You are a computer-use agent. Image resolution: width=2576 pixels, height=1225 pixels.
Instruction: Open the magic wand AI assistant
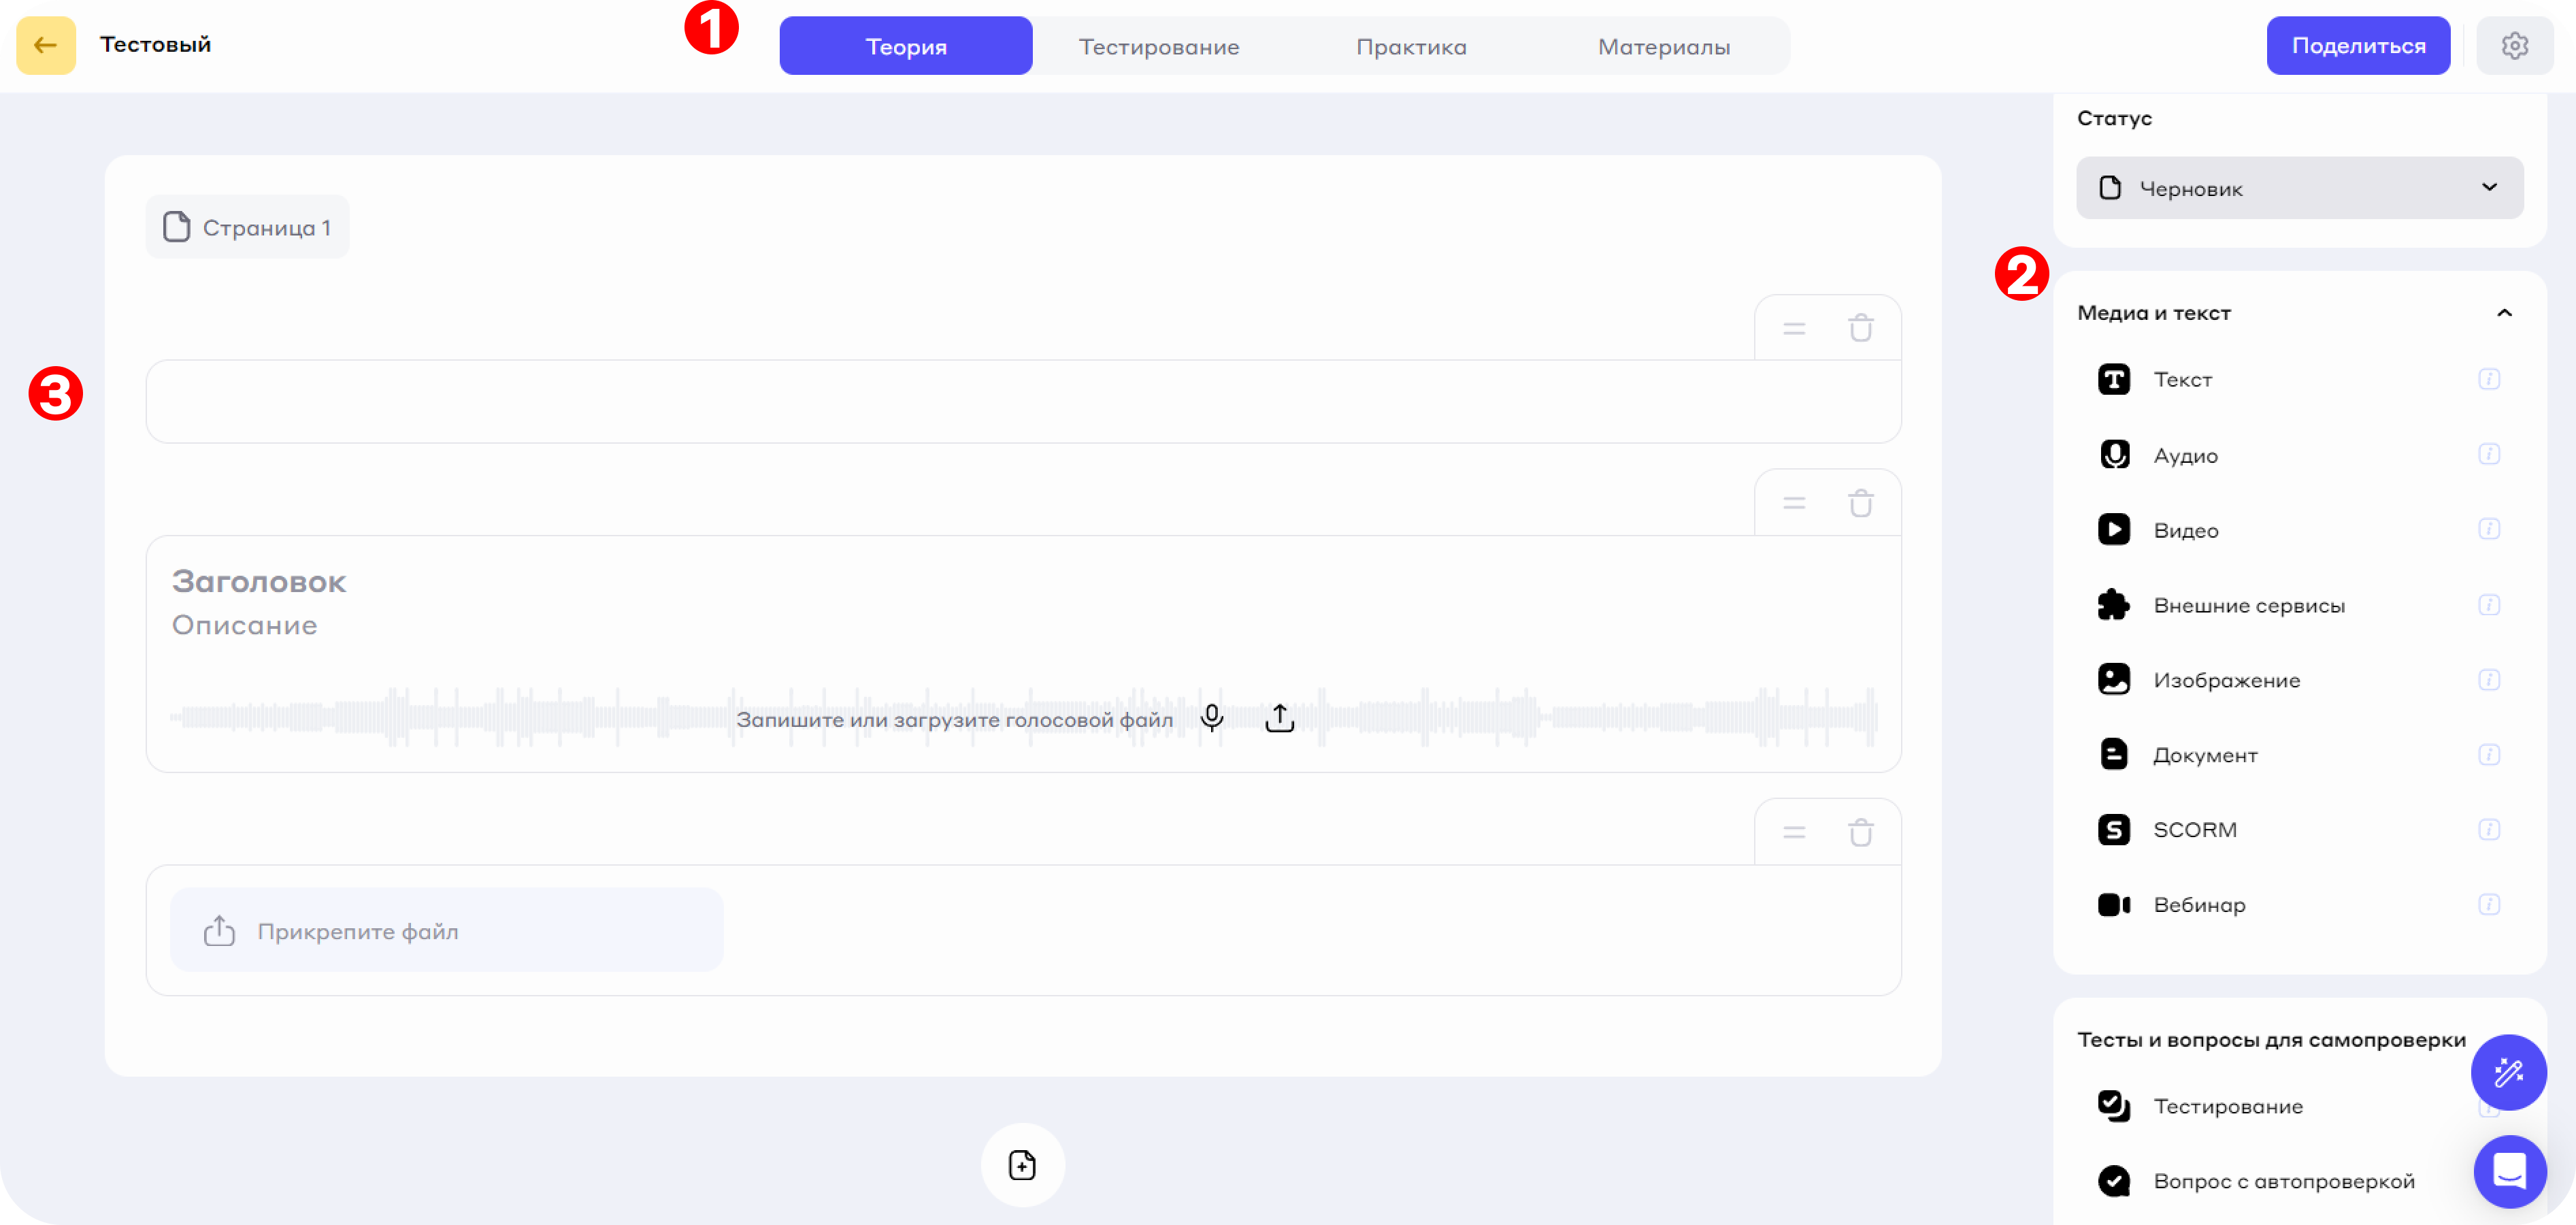[2508, 1072]
